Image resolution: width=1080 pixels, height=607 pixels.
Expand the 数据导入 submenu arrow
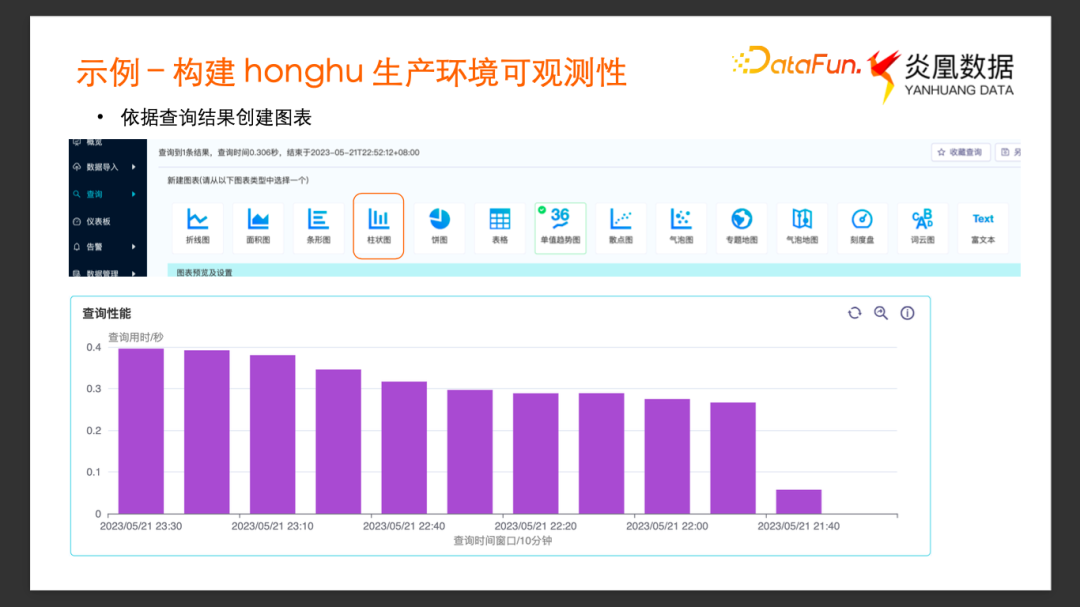(x=134, y=167)
